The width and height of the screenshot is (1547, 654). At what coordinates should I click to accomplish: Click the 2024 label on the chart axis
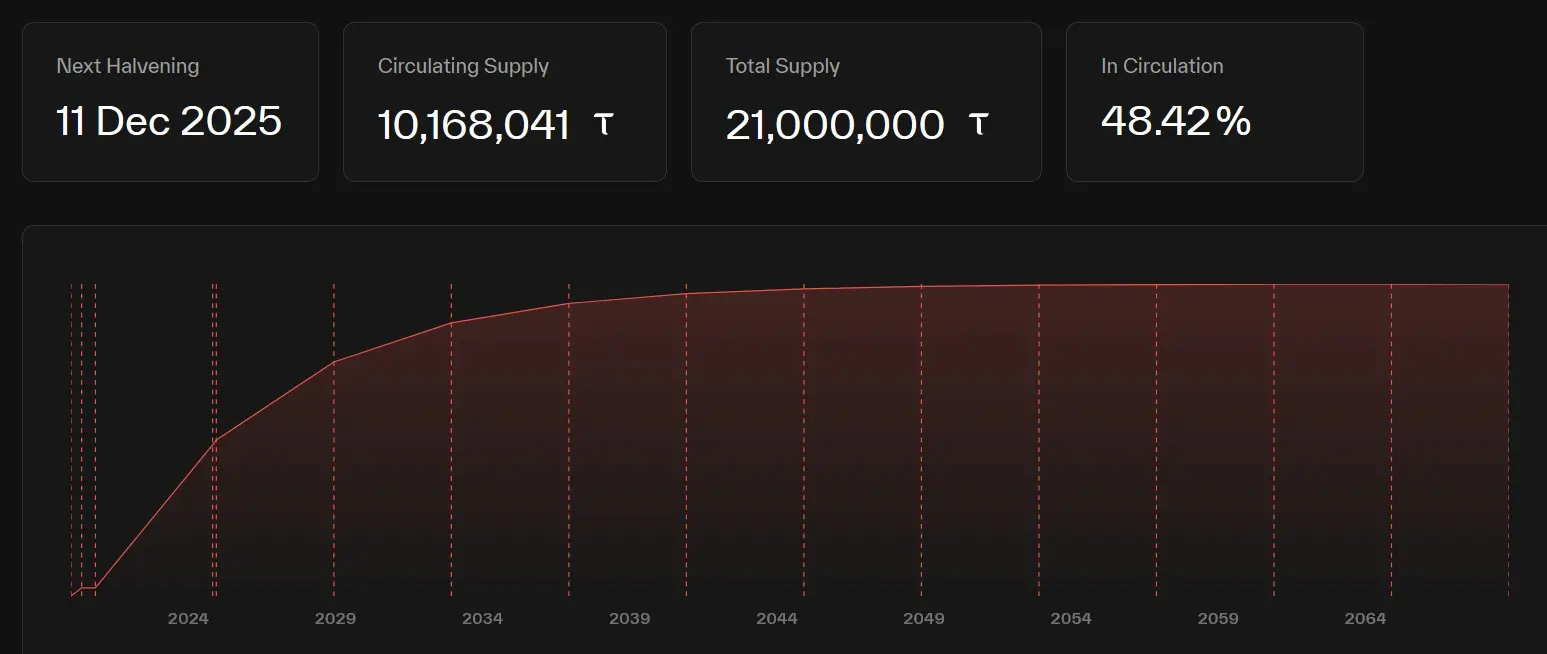point(188,619)
